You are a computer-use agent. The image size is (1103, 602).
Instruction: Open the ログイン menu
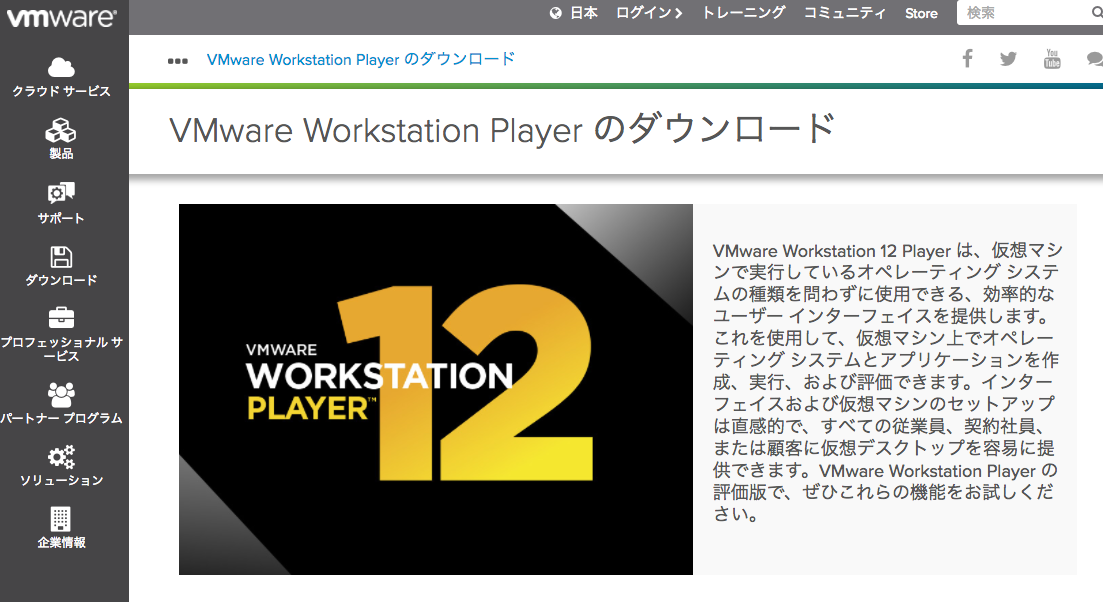[649, 13]
